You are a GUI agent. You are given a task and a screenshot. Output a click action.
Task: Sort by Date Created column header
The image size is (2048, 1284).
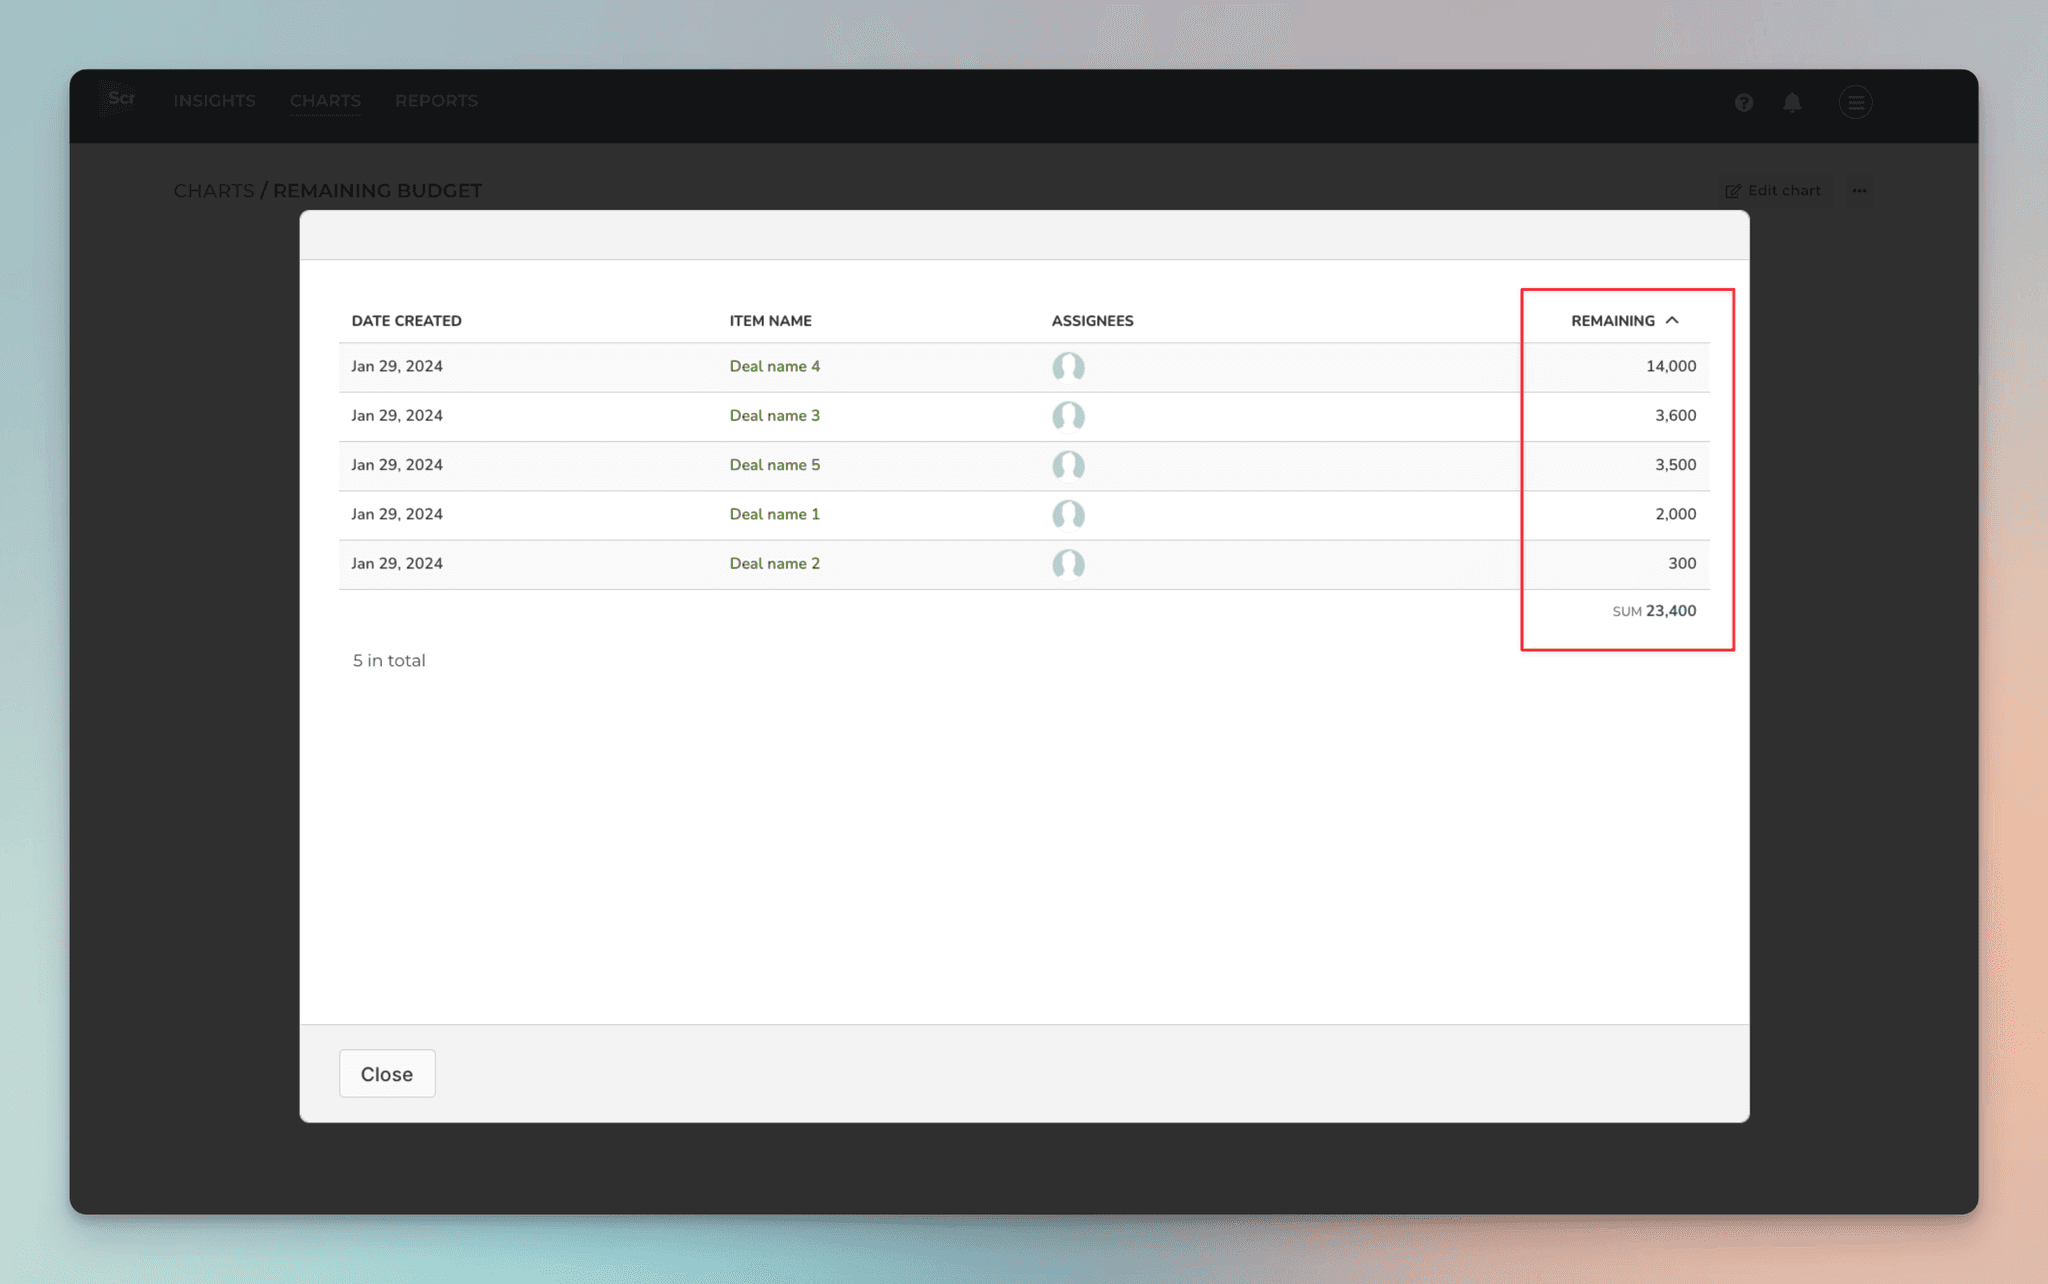[406, 321]
